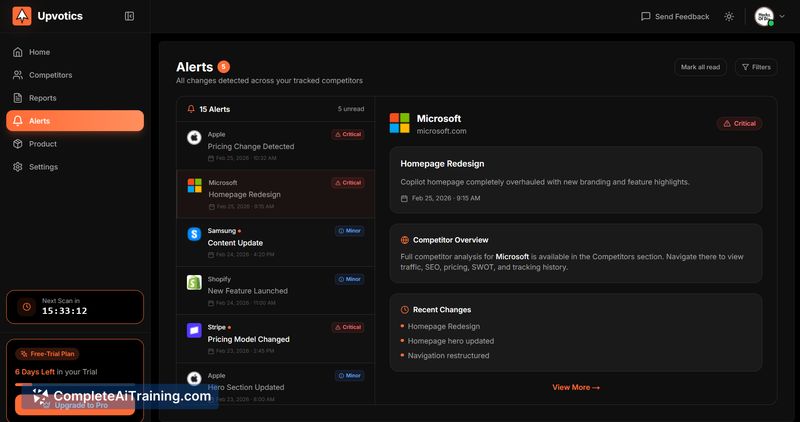Select Stripe Pricing Model Changed alert
800x422 pixels.
[275, 339]
